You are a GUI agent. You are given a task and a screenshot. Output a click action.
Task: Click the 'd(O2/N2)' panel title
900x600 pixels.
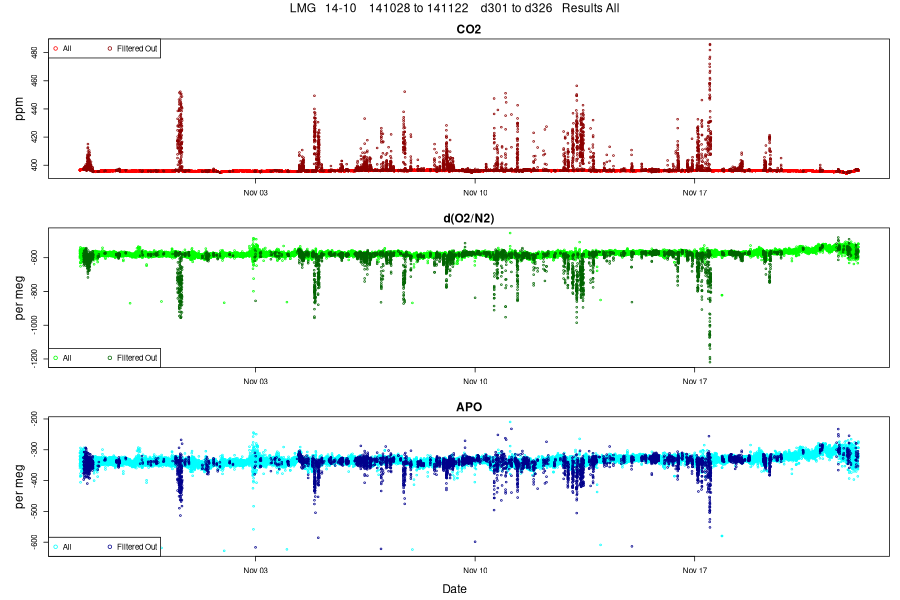[x=468, y=218]
